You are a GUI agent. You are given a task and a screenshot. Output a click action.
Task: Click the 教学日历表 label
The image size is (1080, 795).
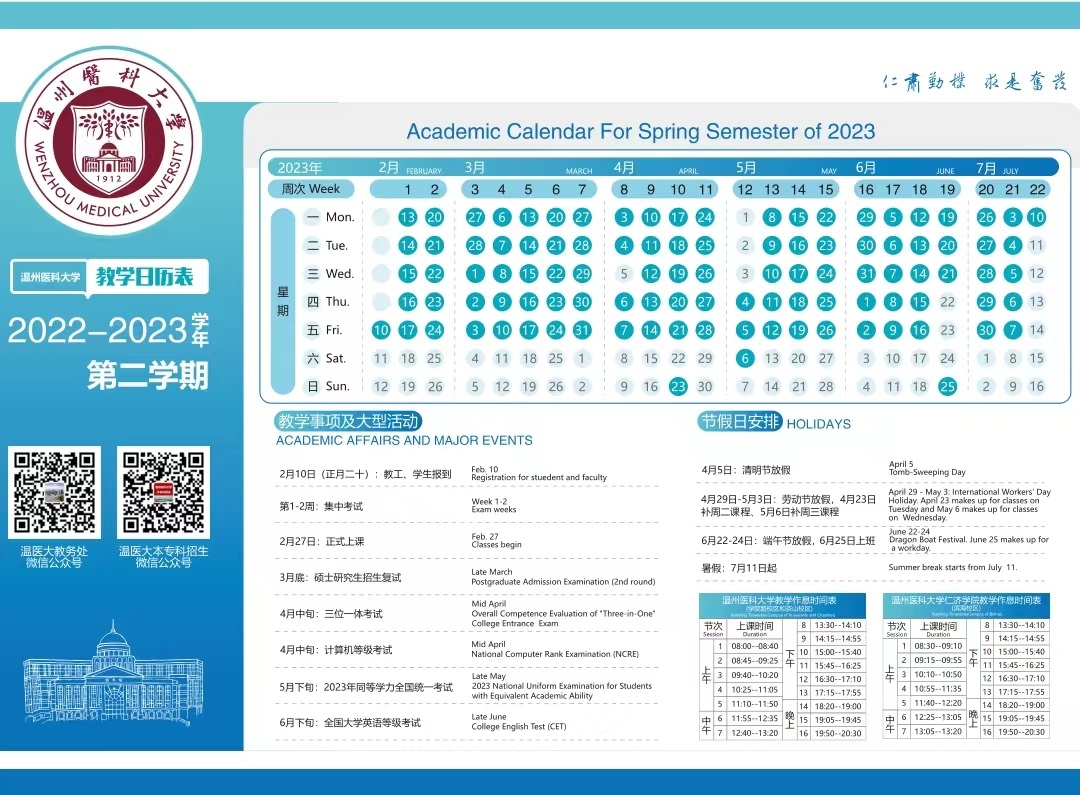pos(145,276)
